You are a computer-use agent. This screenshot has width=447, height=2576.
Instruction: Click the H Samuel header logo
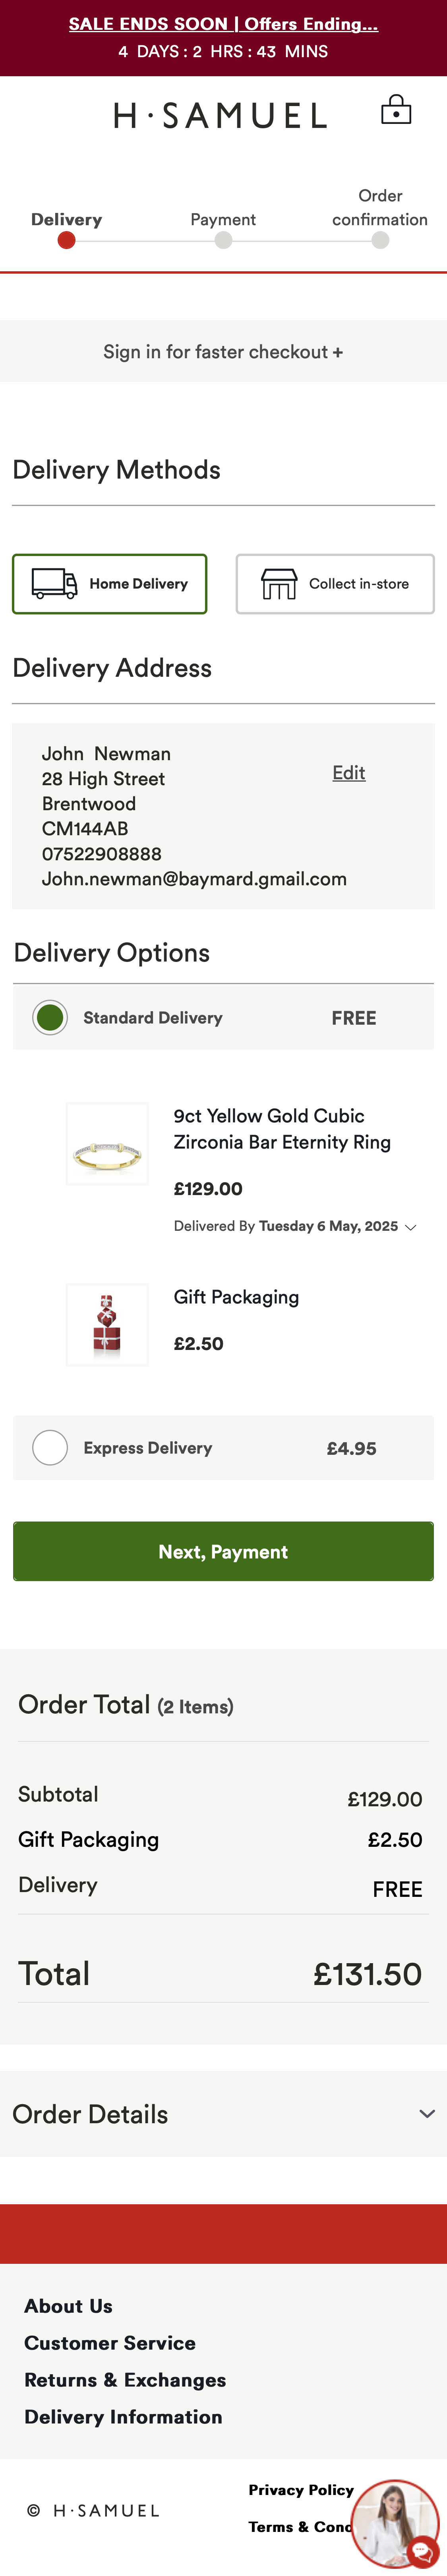pyautogui.click(x=221, y=116)
